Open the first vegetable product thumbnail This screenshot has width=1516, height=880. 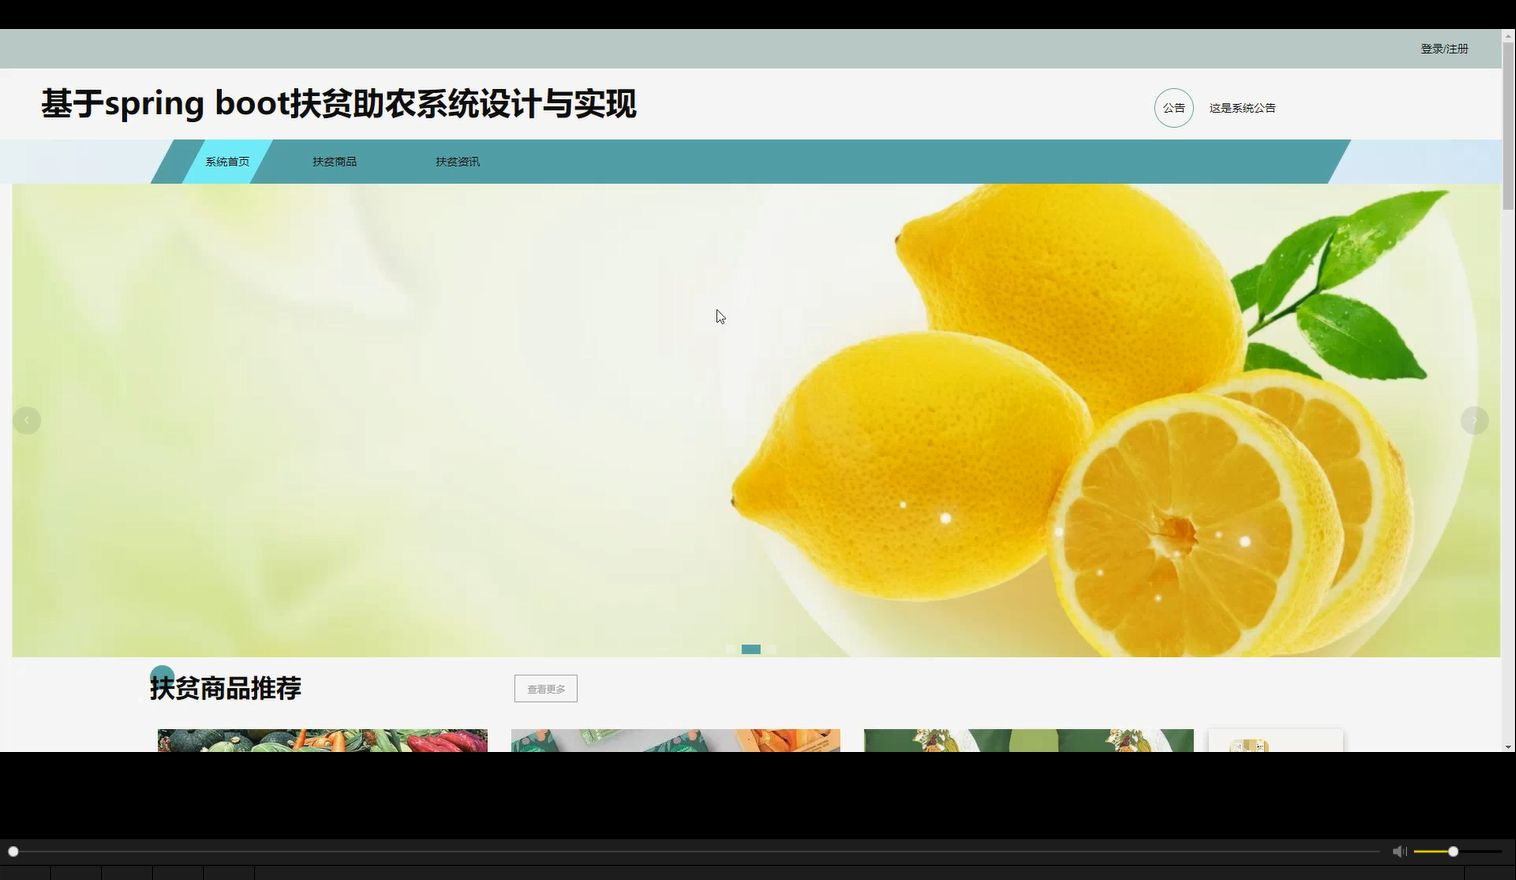coord(322,740)
